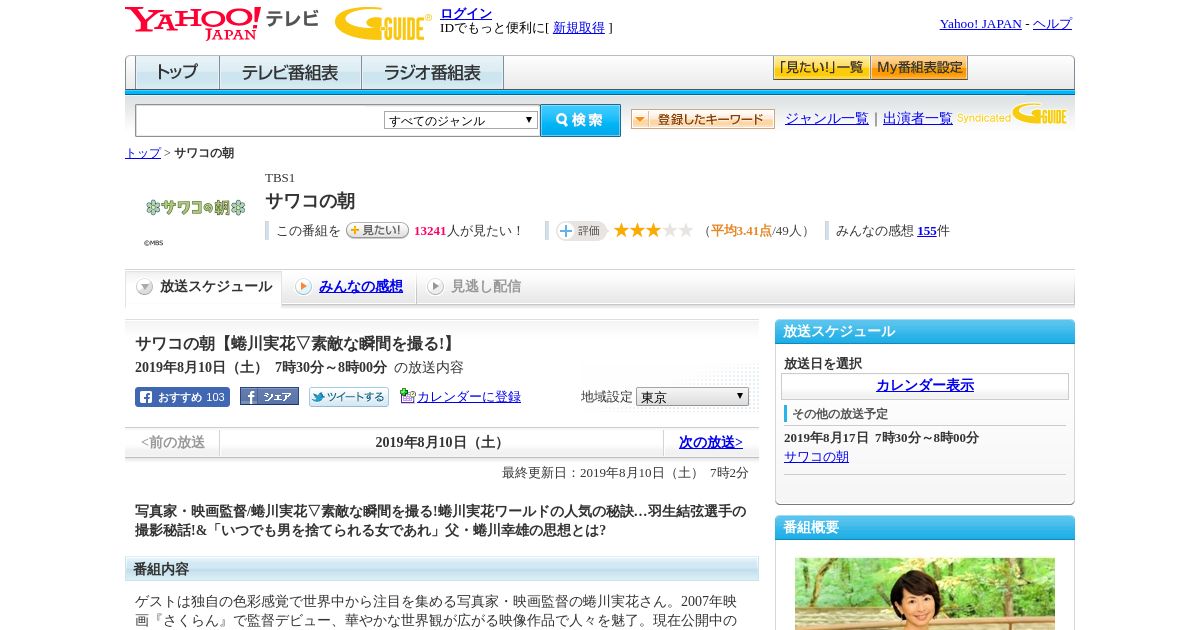Open the サワコの朝 August 17 schedule link
This screenshot has width=1200, height=630.
816,457
